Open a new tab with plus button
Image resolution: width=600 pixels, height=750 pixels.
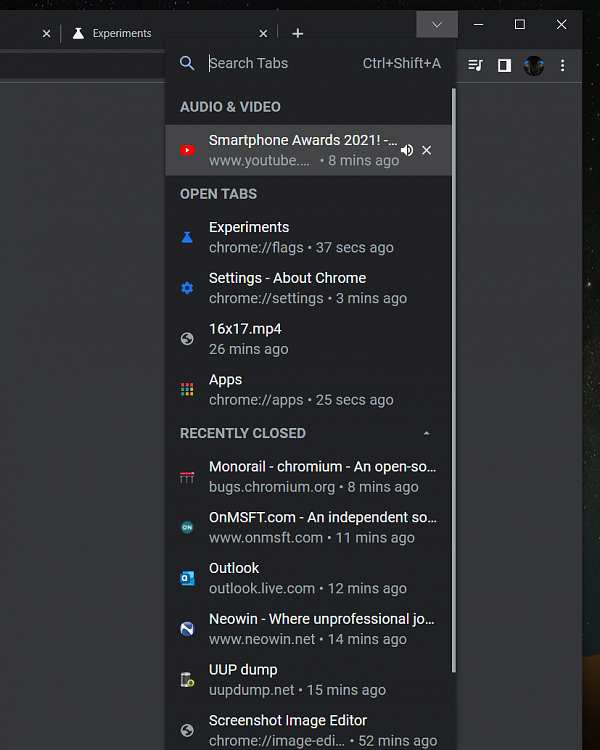[x=298, y=33]
